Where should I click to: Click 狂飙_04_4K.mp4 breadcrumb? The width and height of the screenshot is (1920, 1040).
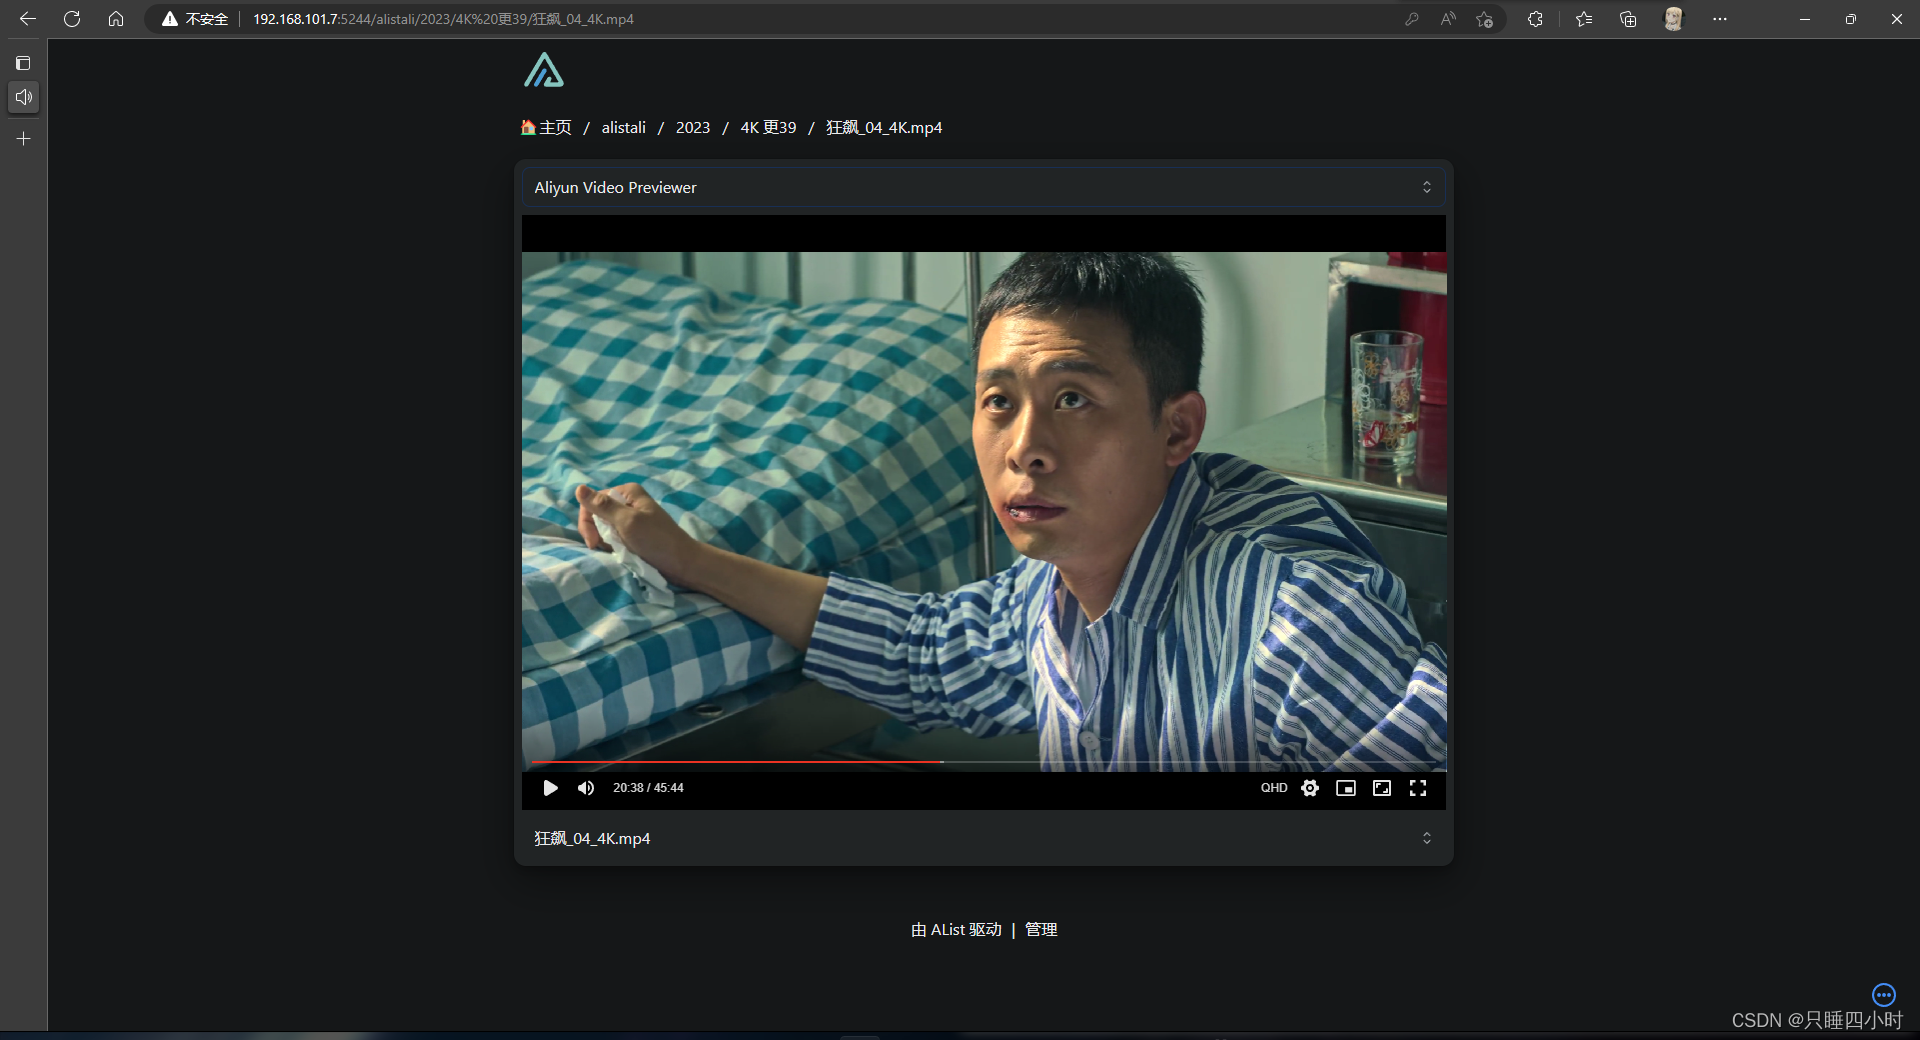(x=884, y=127)
